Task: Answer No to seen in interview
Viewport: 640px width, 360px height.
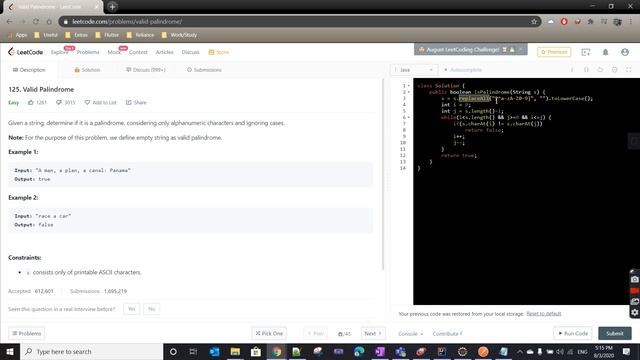Action: (x=151, y=309)
